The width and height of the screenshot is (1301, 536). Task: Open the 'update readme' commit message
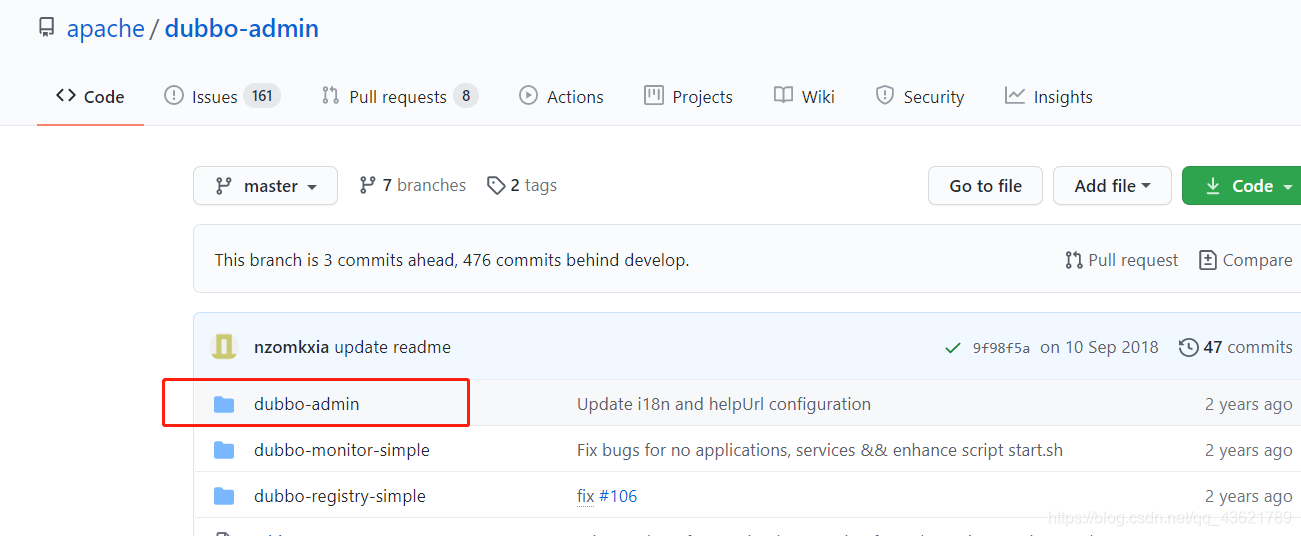click(392, 347)
